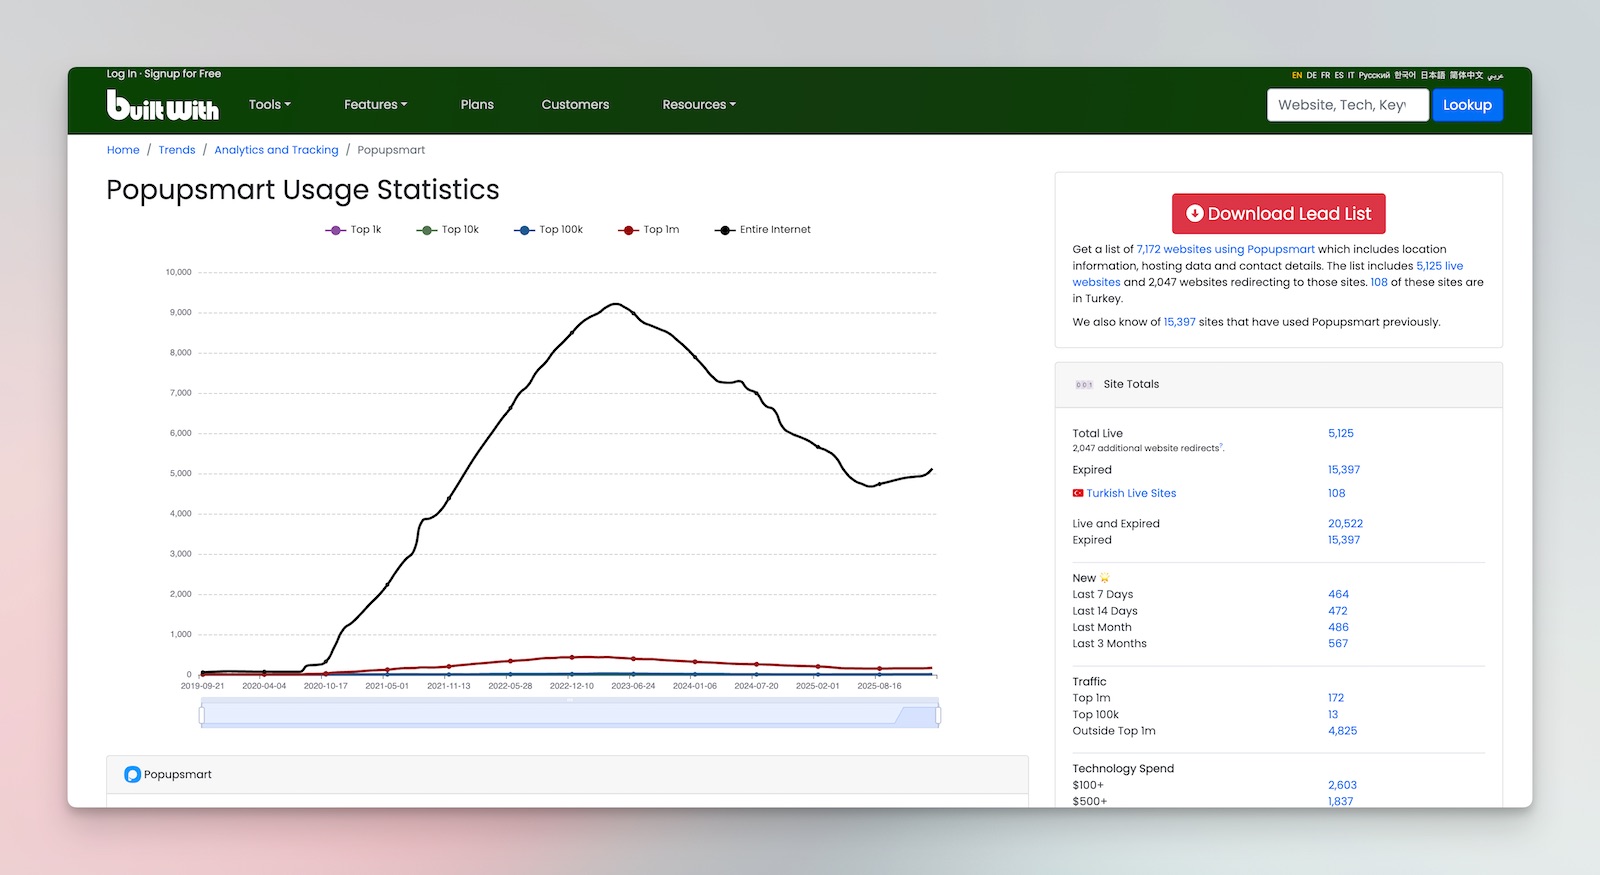Click Live and Expired value 20,522
The height and width of the screenshot is (875, 1600).
coord(1345,524)
